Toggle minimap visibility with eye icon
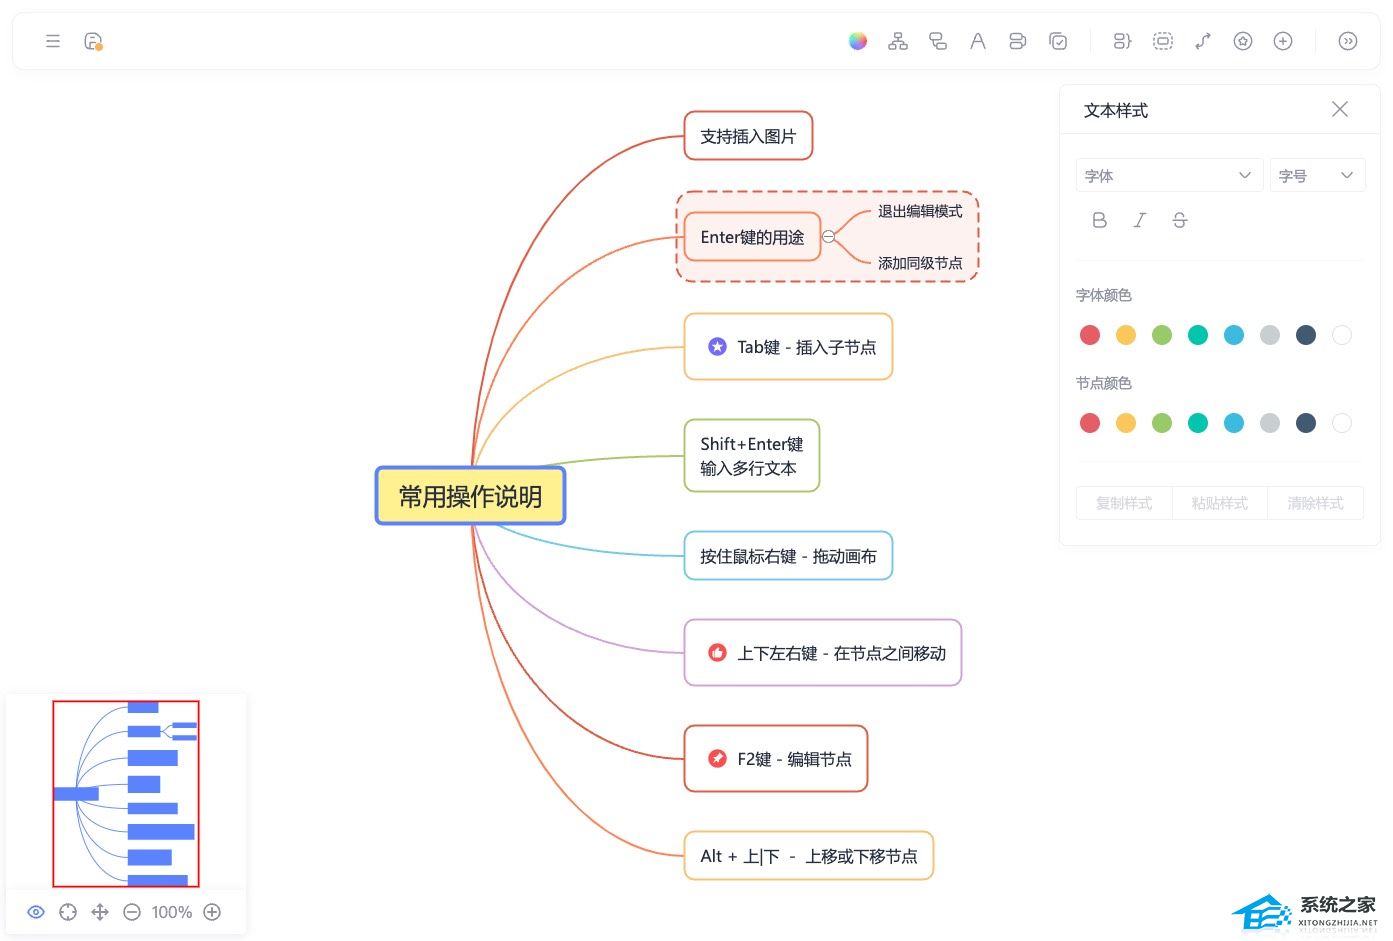The image size is (1393, 941). (x=36, y=912)
